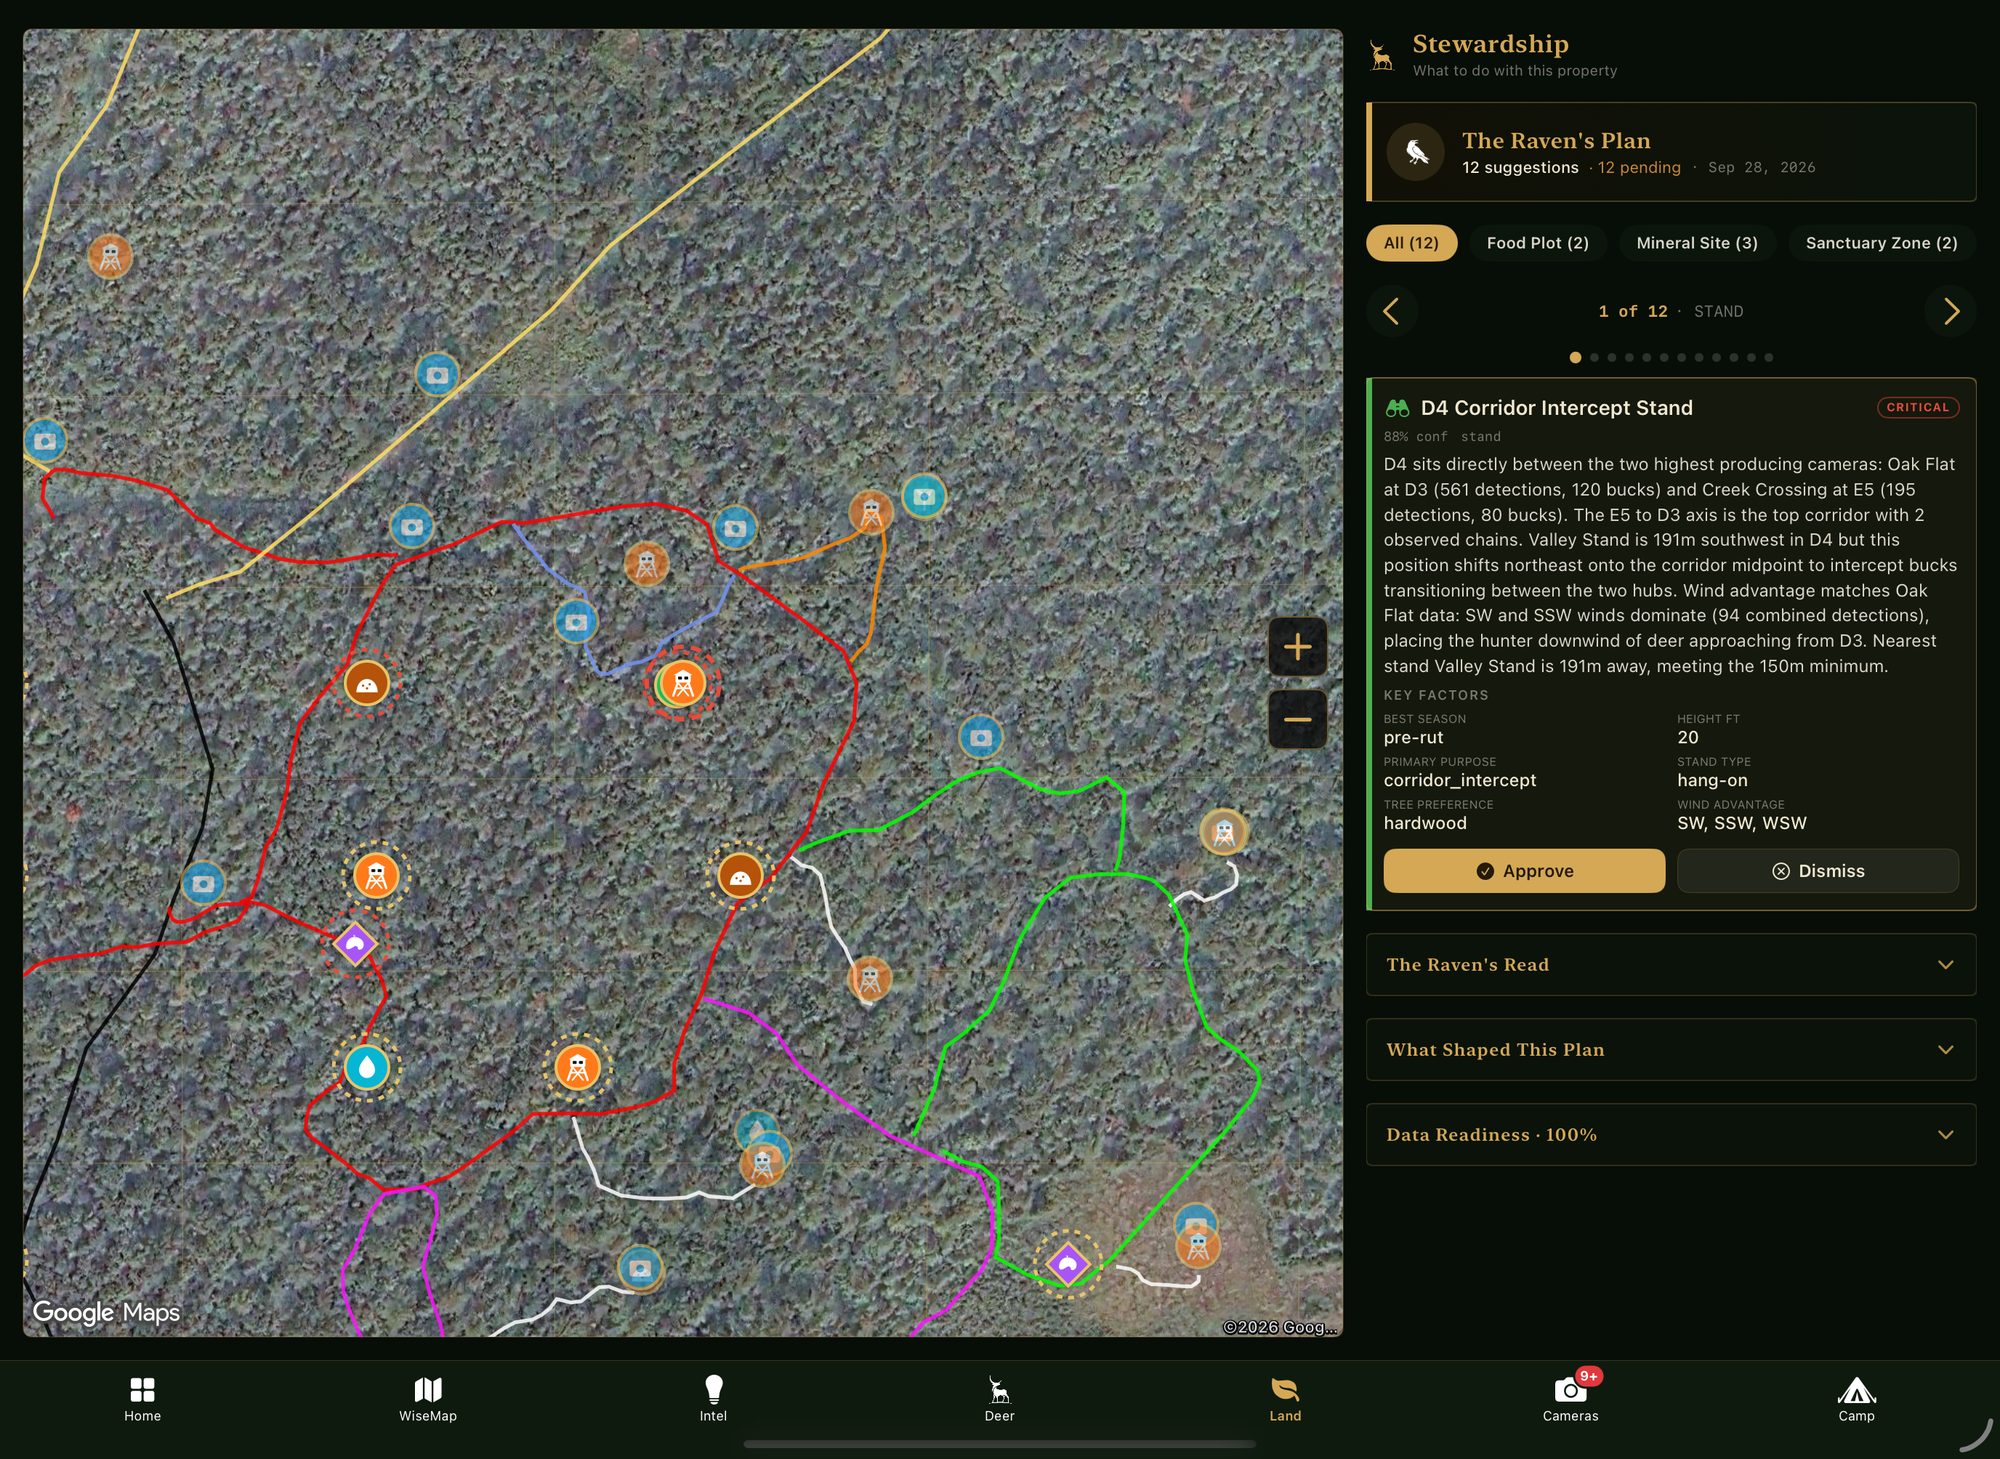Click the Raven's Plan bird icon
Viewport: 2000px width, 1459px height.
[1416, 152]
